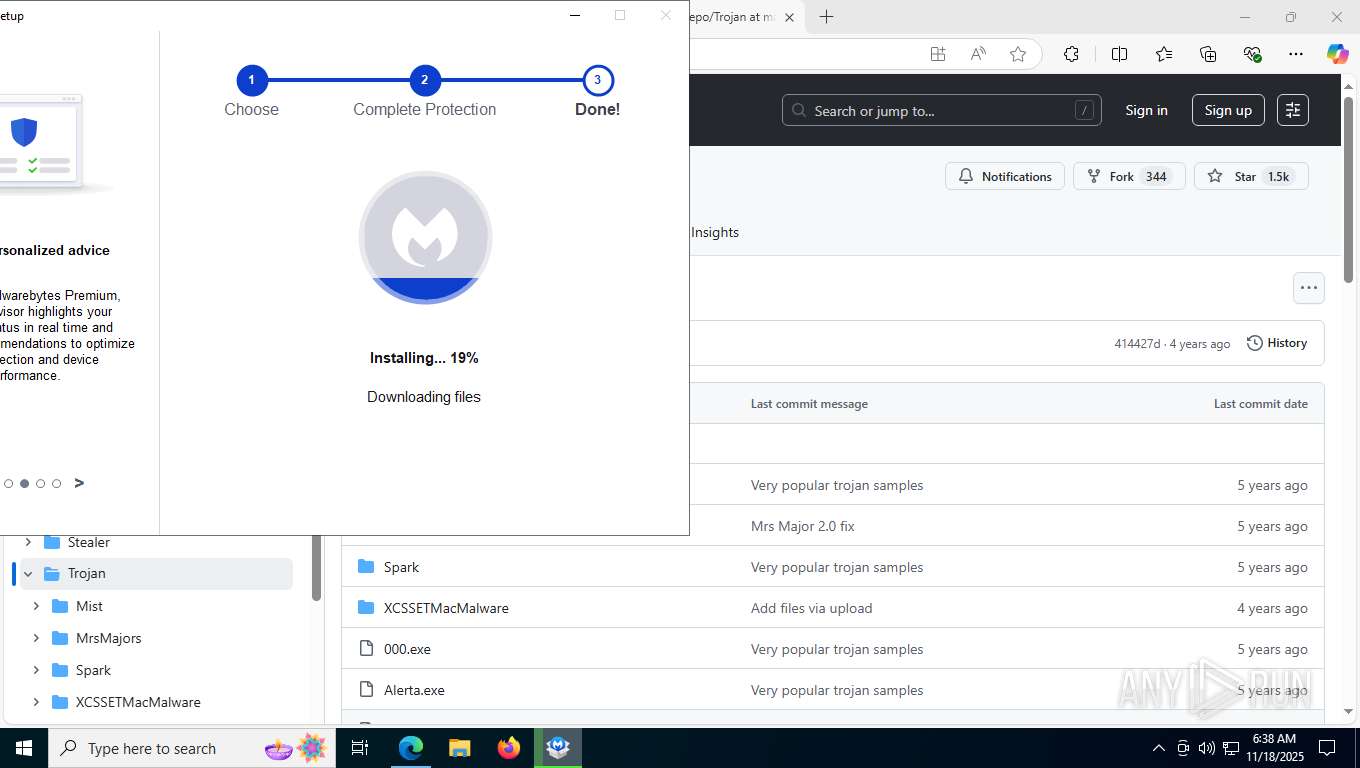Collapse the Trojan folder chevron
1360x768 pixels.
pos(28,574)
